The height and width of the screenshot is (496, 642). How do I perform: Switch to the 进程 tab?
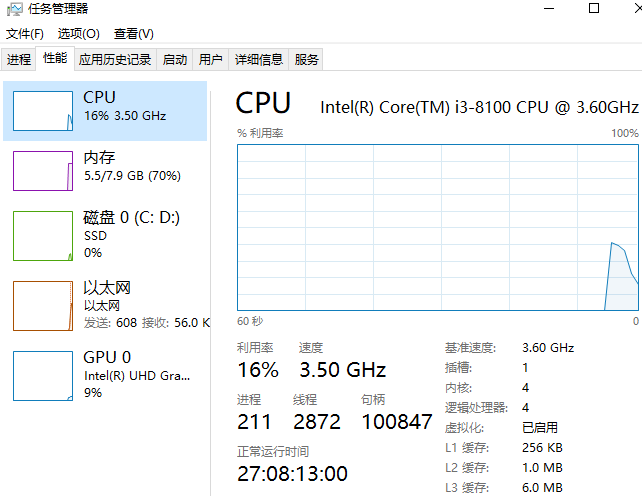click(19, 60)
